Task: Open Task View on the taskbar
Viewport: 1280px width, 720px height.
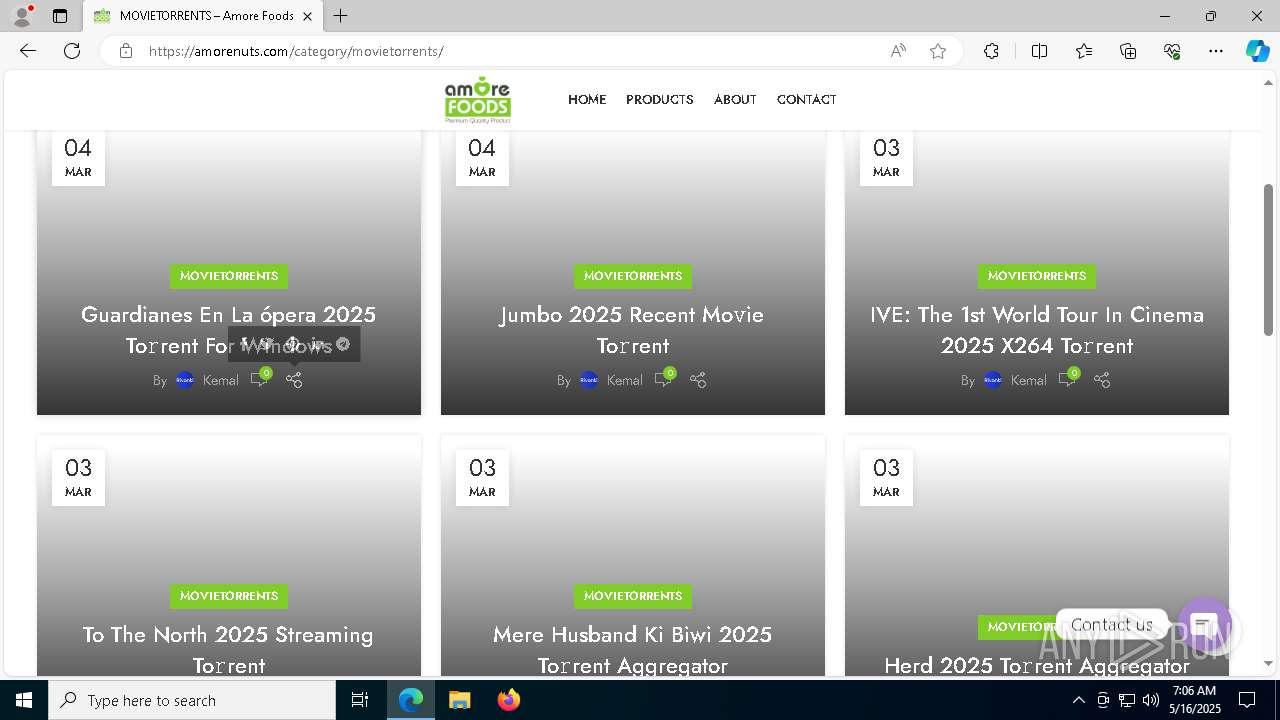Action: [x=360, y=700]
